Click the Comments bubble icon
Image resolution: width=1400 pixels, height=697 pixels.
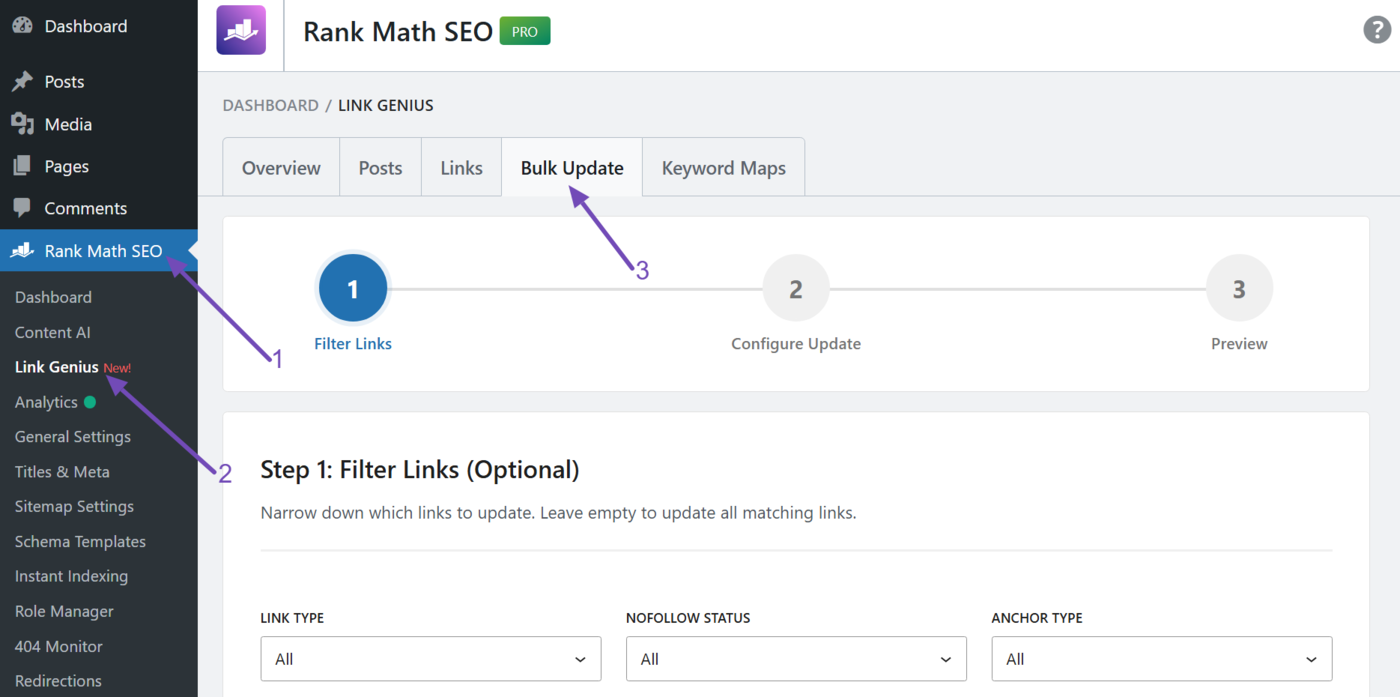(x=22, y=208)
